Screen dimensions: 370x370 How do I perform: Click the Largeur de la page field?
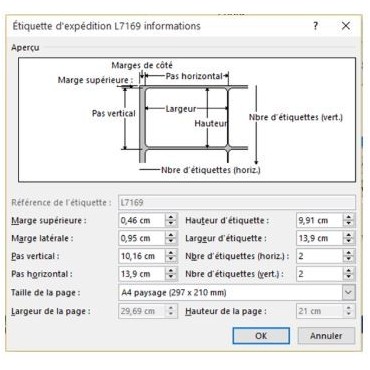point(142,311)
